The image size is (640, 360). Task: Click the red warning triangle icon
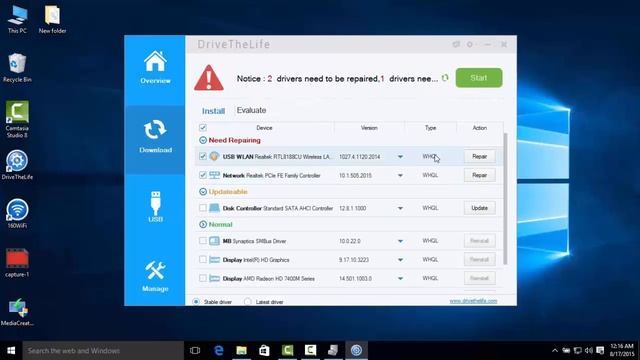pos(209,78)
